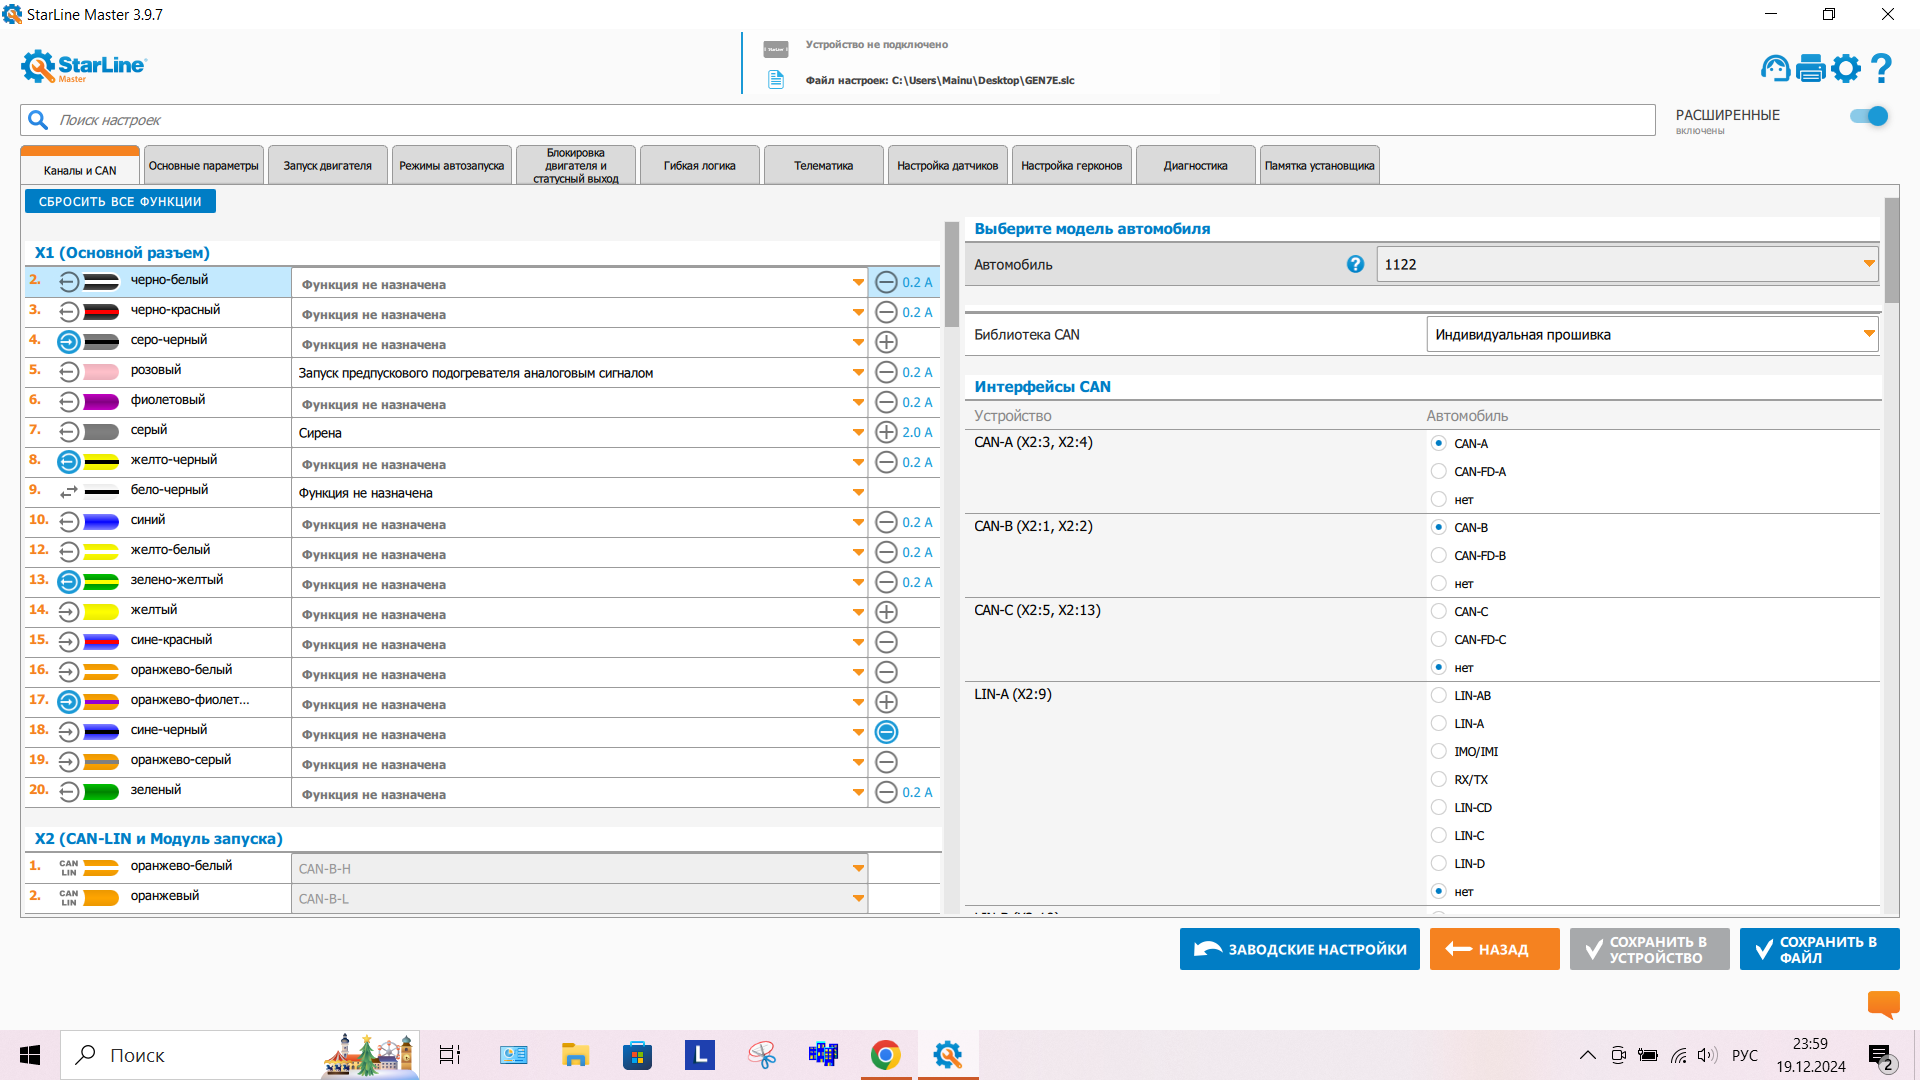Click the orange НАЗАД button
Screen dimensions: 1920x1080
tap(1494, 949)
